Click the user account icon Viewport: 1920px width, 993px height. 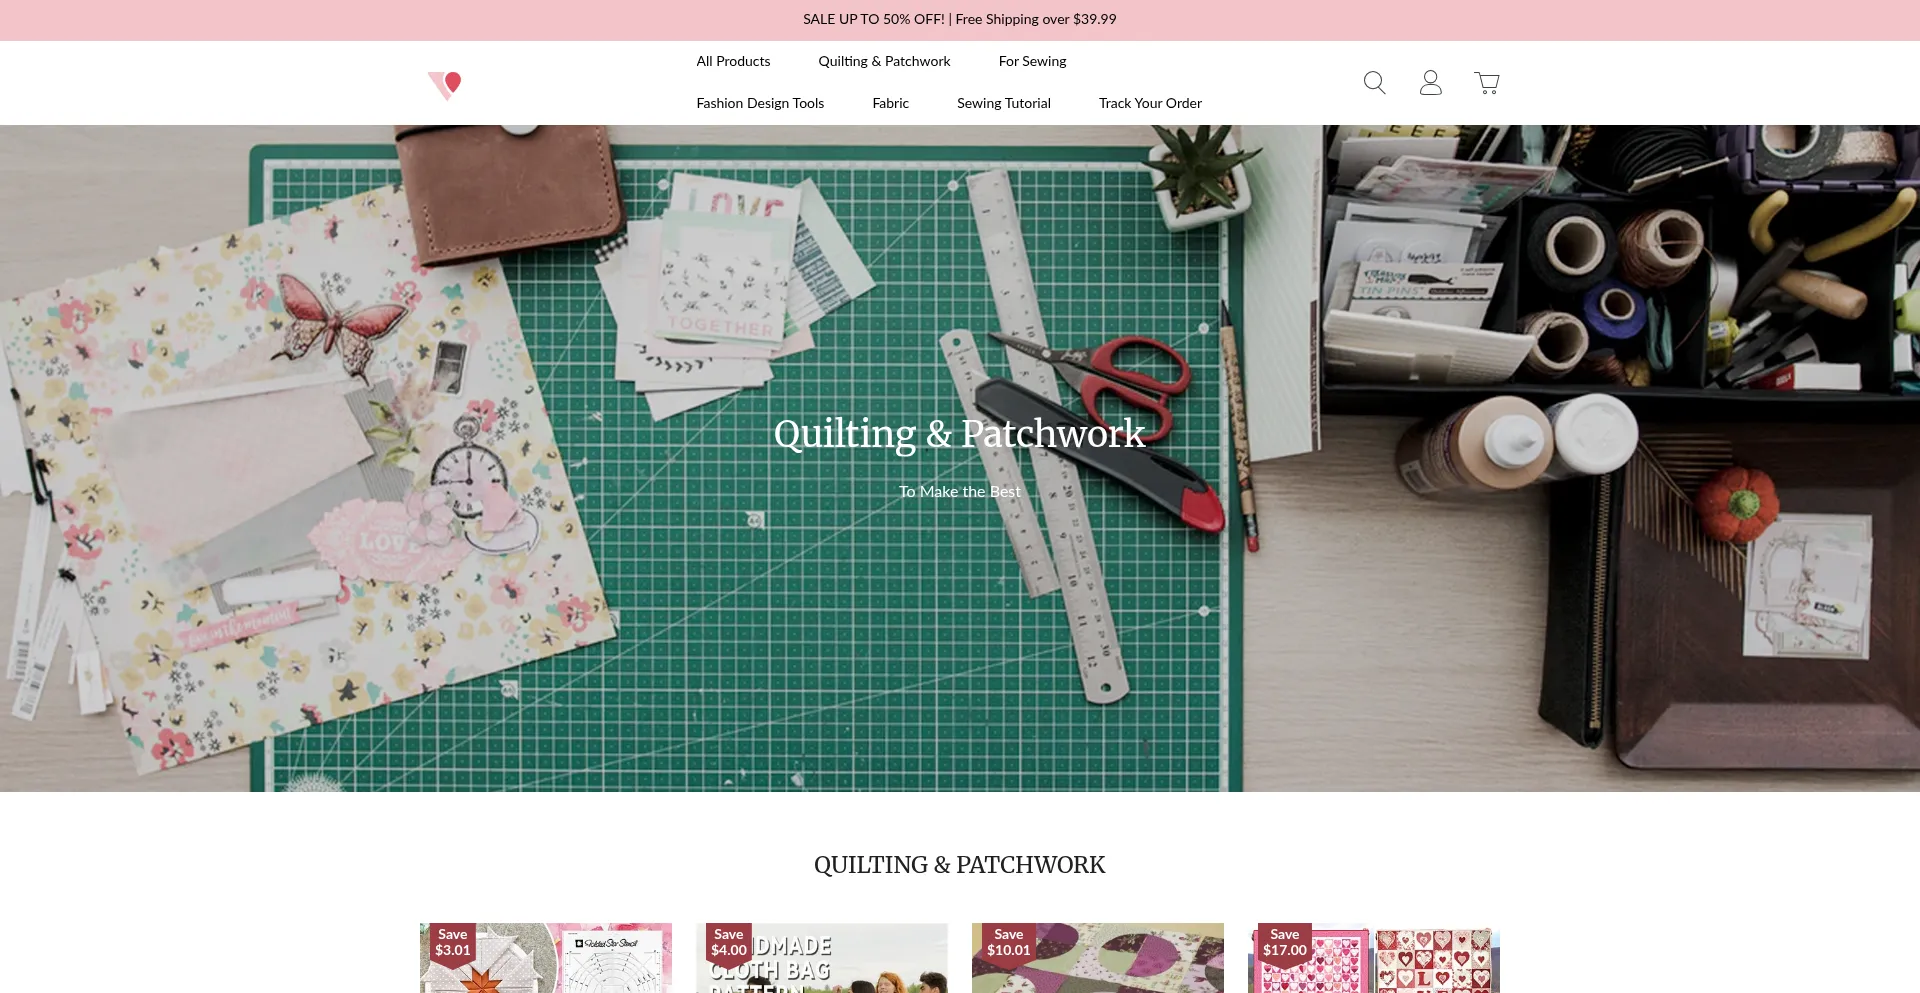coord(1430,83)
